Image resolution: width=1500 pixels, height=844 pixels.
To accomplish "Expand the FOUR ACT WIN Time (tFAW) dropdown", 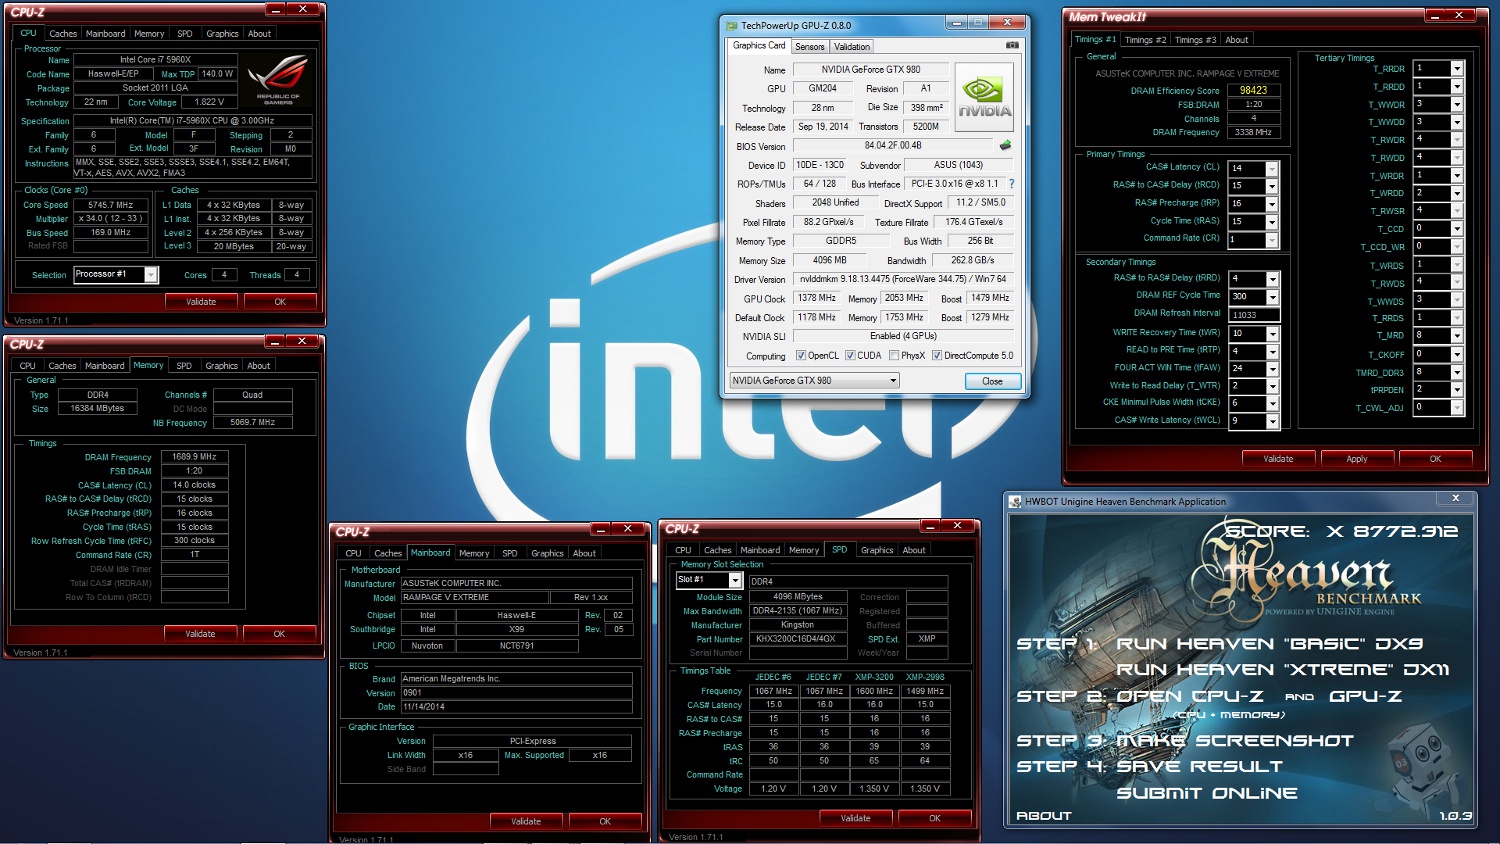I will pyautogui.click(x=1272, y=369).
